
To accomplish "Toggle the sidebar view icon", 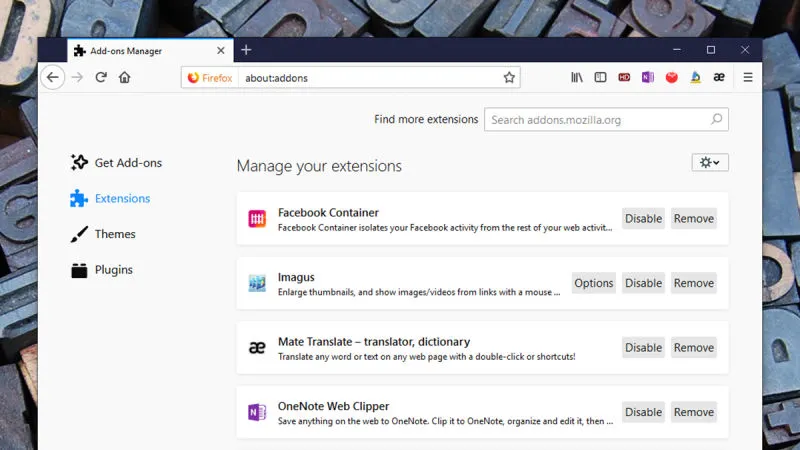I will (601, 77).
